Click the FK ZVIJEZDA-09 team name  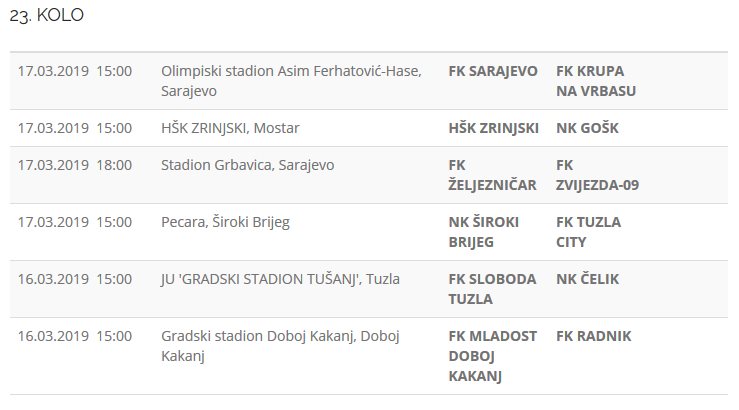pyautogui.click(x=598, y=175)
